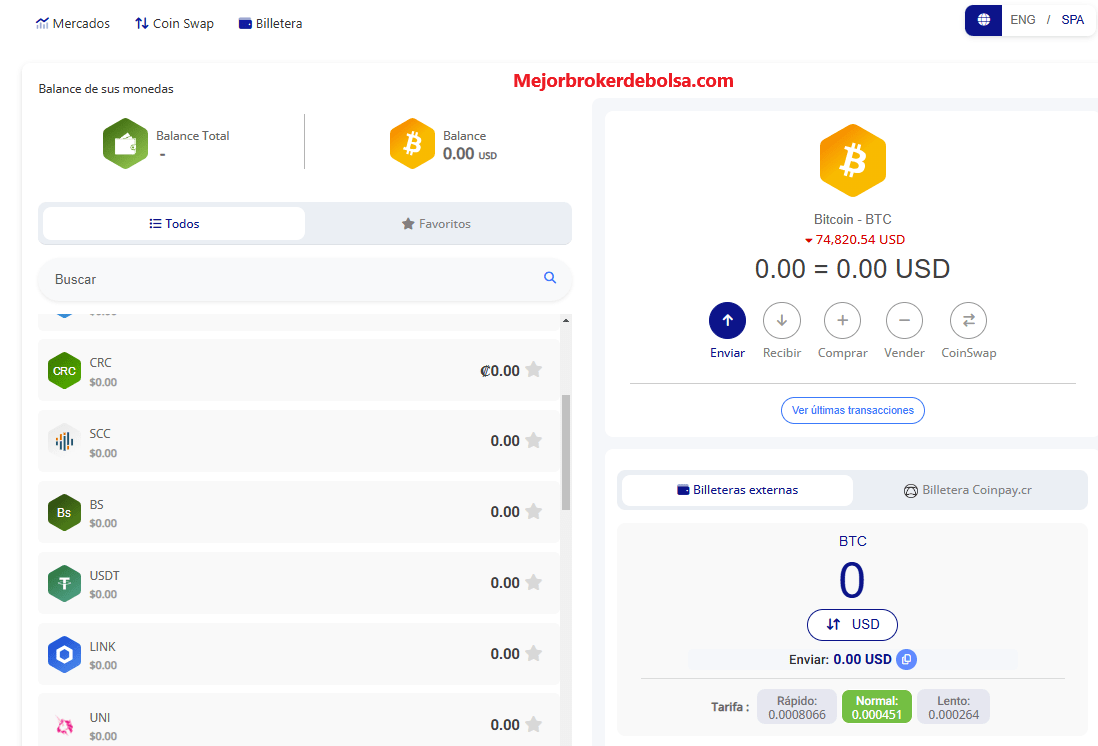Image resolution: width=1098 pixels, height=746 pixels.
Task: Click the Bitcoin - BTC title text
Action: tap(852, 219)
